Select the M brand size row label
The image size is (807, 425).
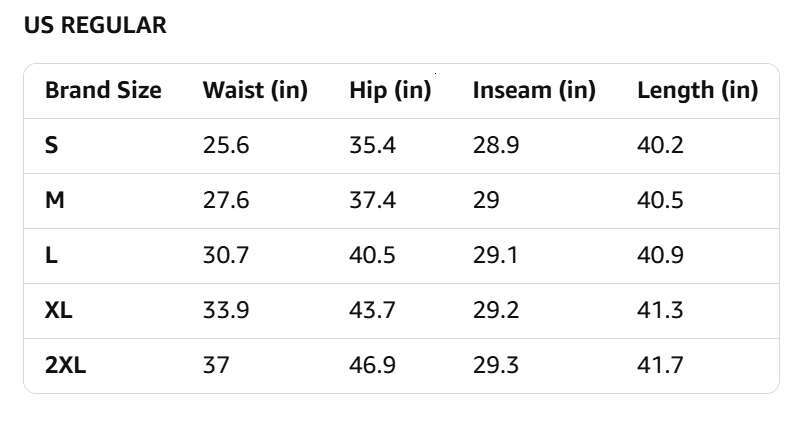(x=55, y=201)
